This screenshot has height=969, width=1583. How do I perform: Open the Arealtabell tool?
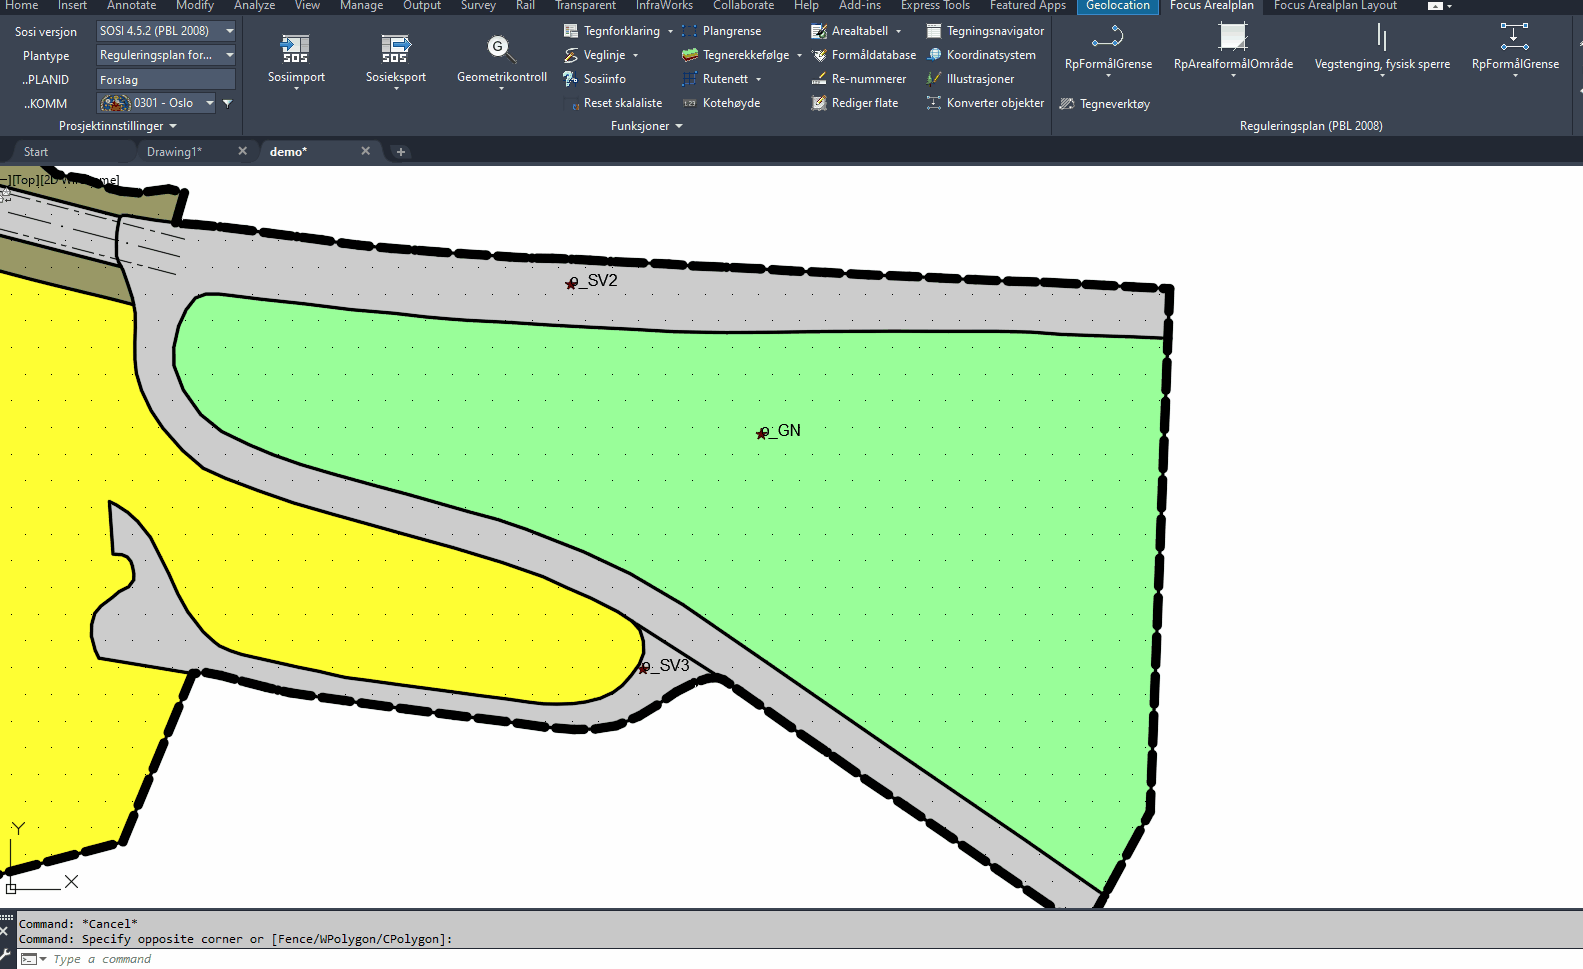819,31
